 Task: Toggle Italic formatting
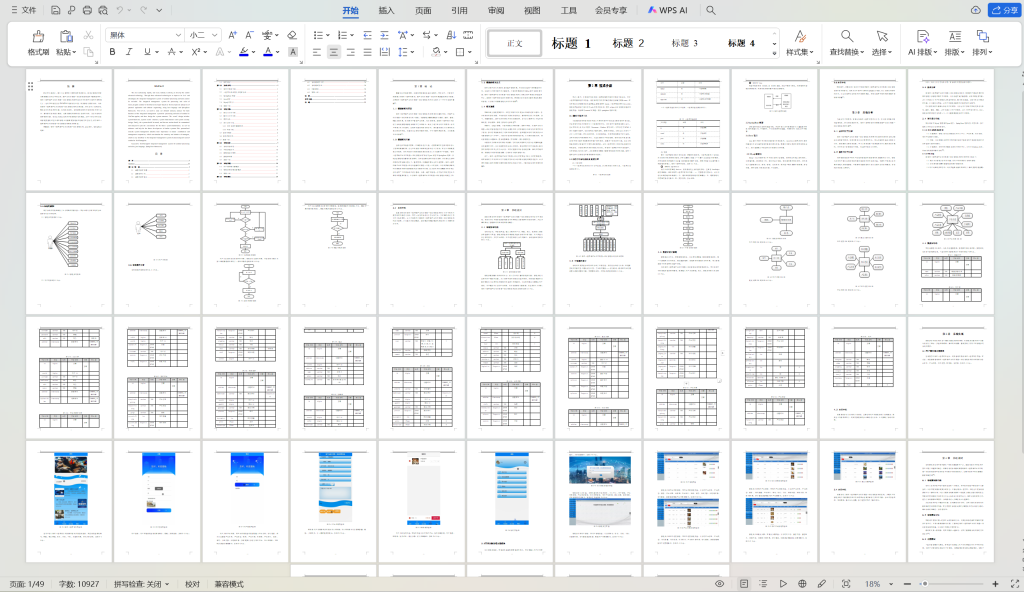129,52
